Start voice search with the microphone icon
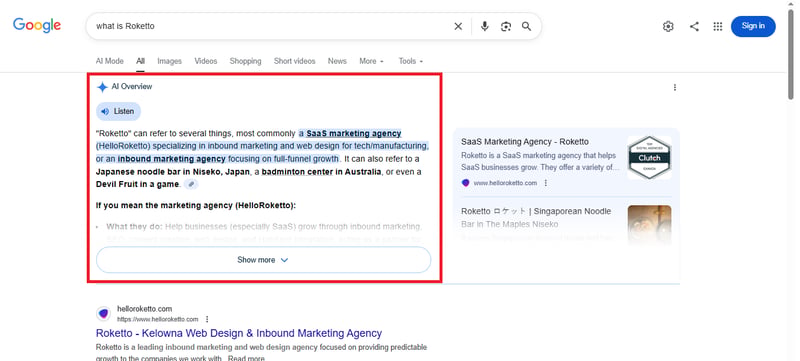800x361 pixels. (485, 27)
